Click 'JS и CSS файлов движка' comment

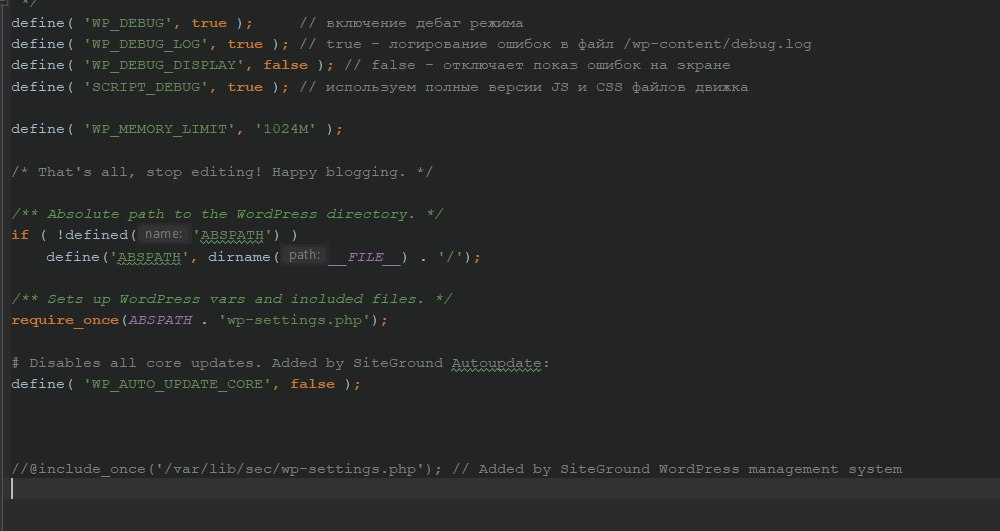click(x=649, y=87)
